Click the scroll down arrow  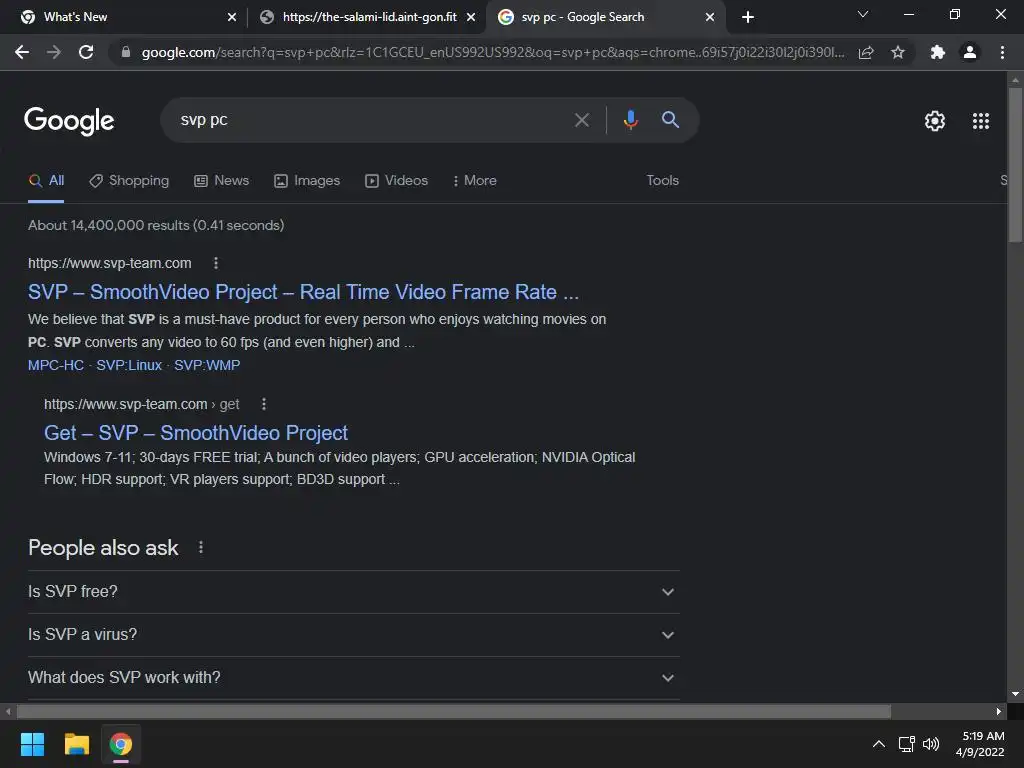(x=1015, y=694)
